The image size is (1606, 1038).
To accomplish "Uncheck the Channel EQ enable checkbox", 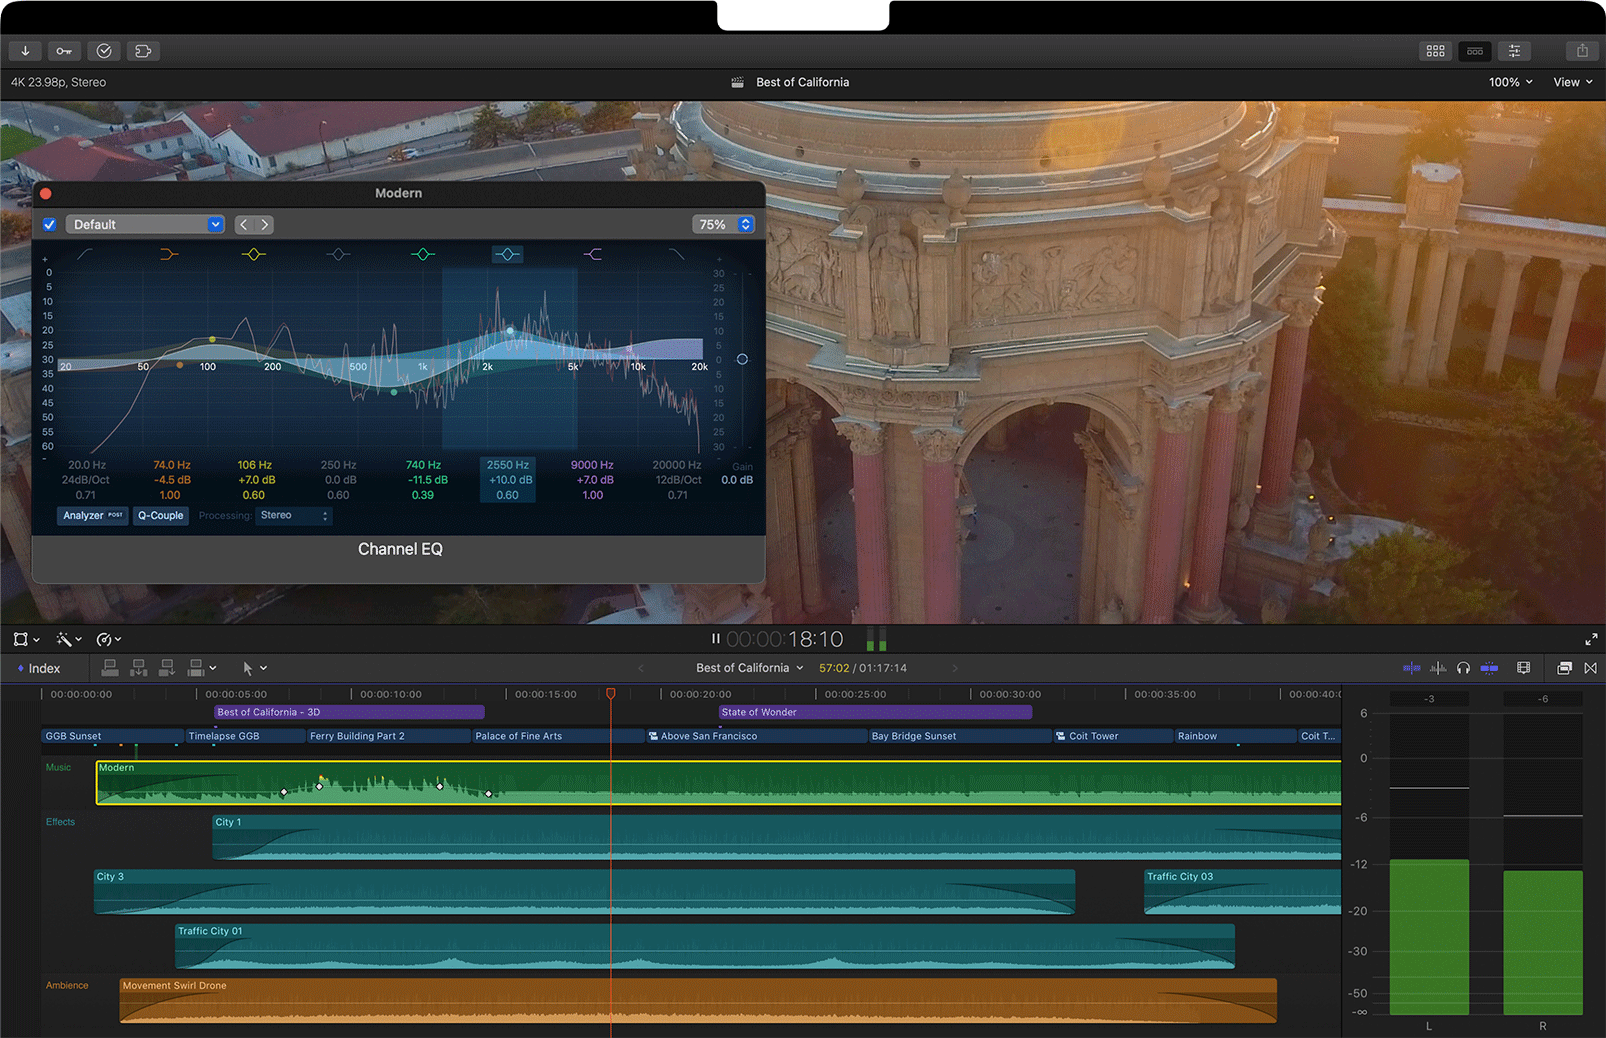I will (x=49, y=225).
